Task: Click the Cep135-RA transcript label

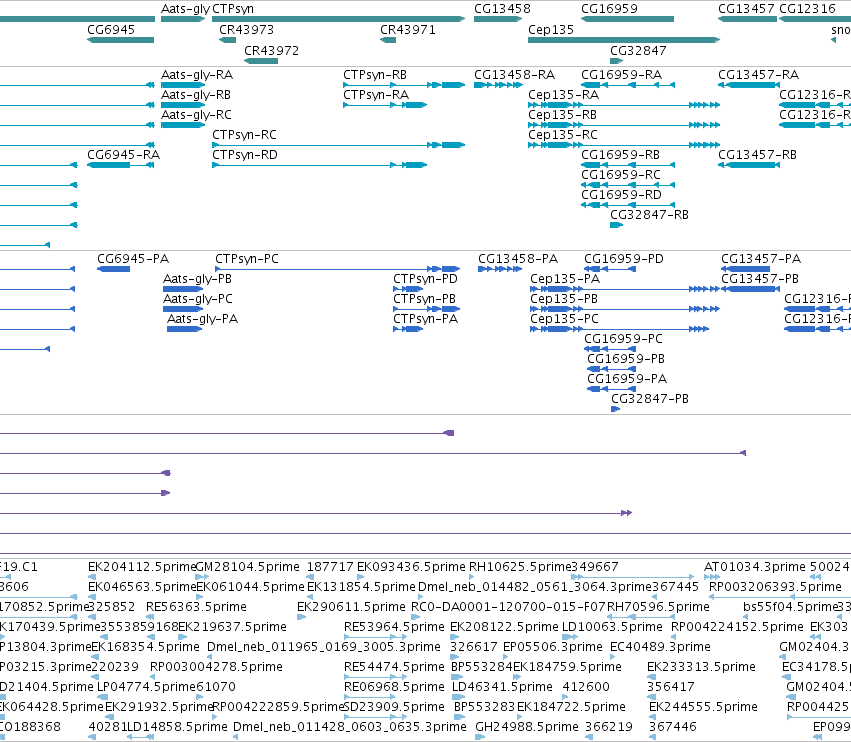Action: click(564, 95)
